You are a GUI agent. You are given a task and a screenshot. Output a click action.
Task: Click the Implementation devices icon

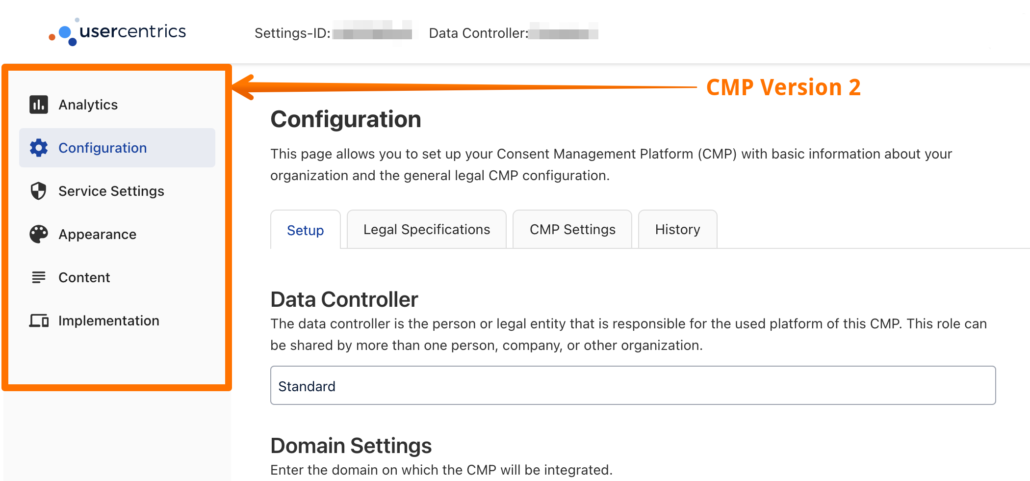[39, 321]
